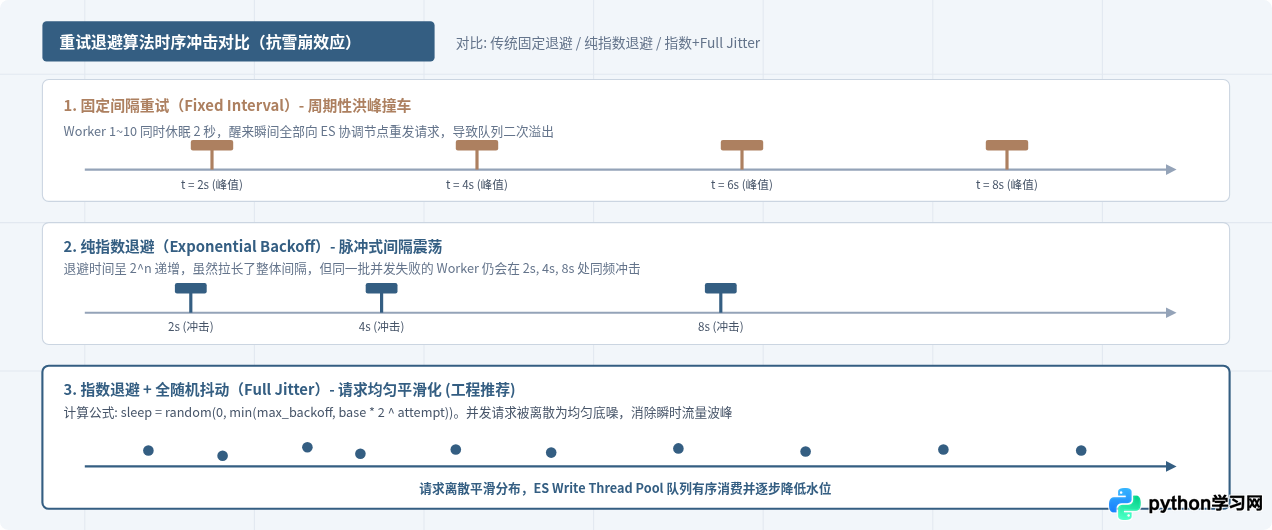The width and height of the screenshot is (1272, 530).
Task: Click the title banner 重试退避算法时序冲击对比
Action: pos(238,42)
